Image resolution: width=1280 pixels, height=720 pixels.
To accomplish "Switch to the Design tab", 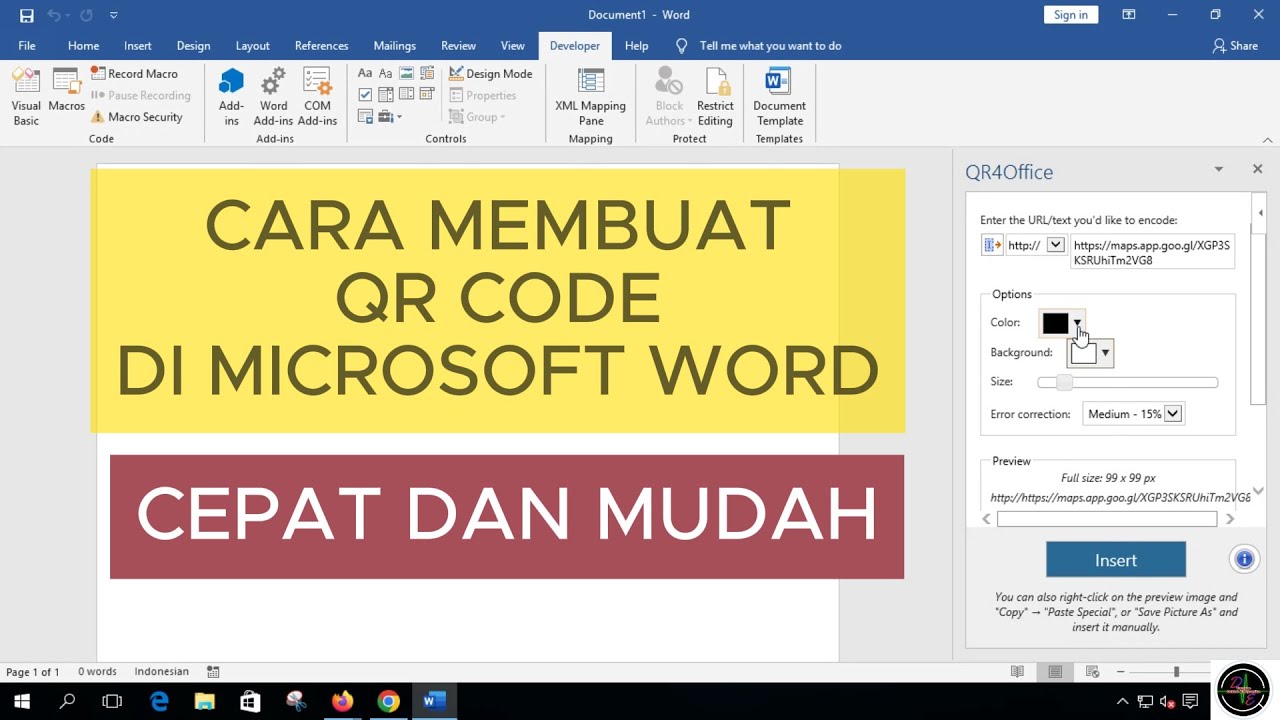I will 193,46.
